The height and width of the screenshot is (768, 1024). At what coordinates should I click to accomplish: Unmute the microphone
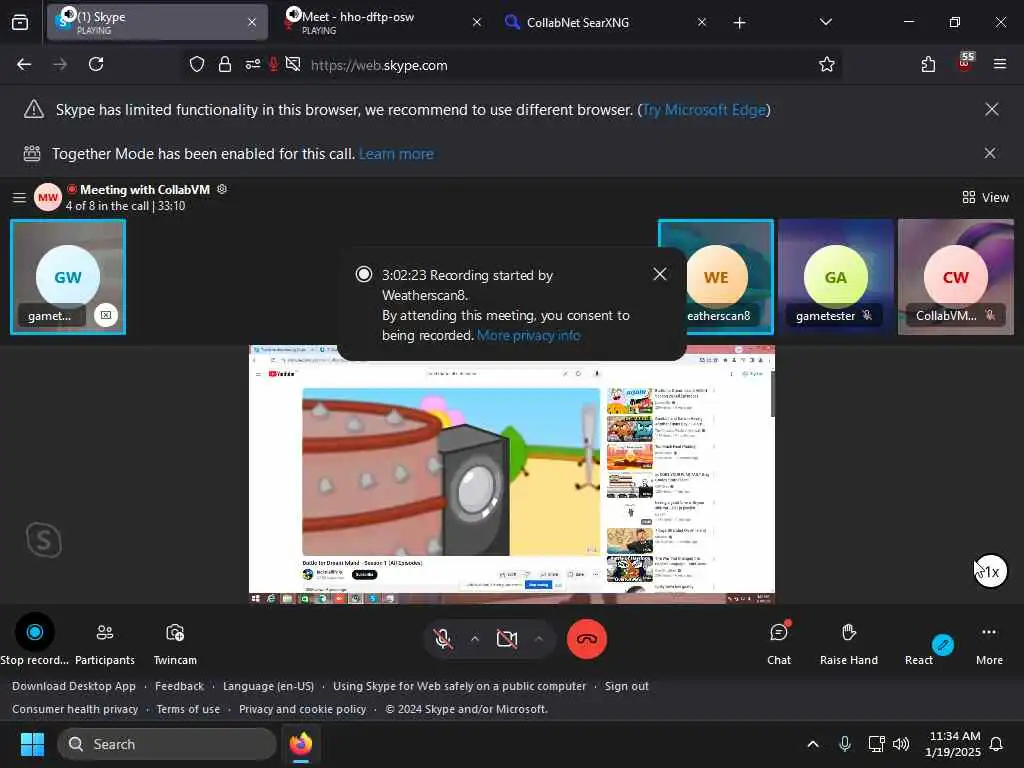click(443, 639)
